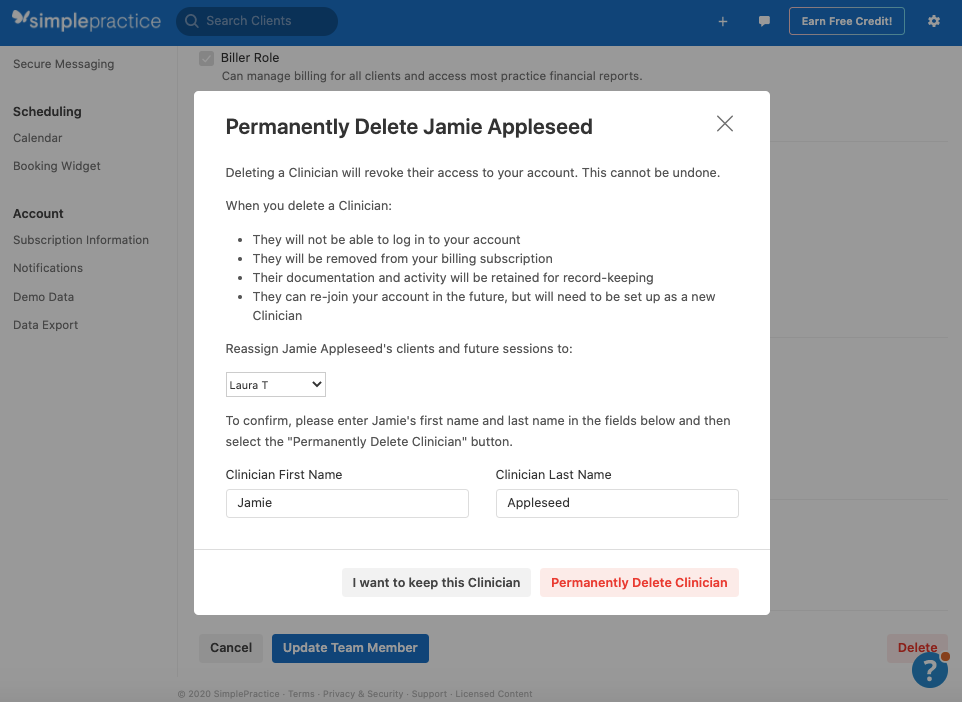Toggle the Biller Role checkbox
The image size is (962, 702).
click(x=206, y=57)
